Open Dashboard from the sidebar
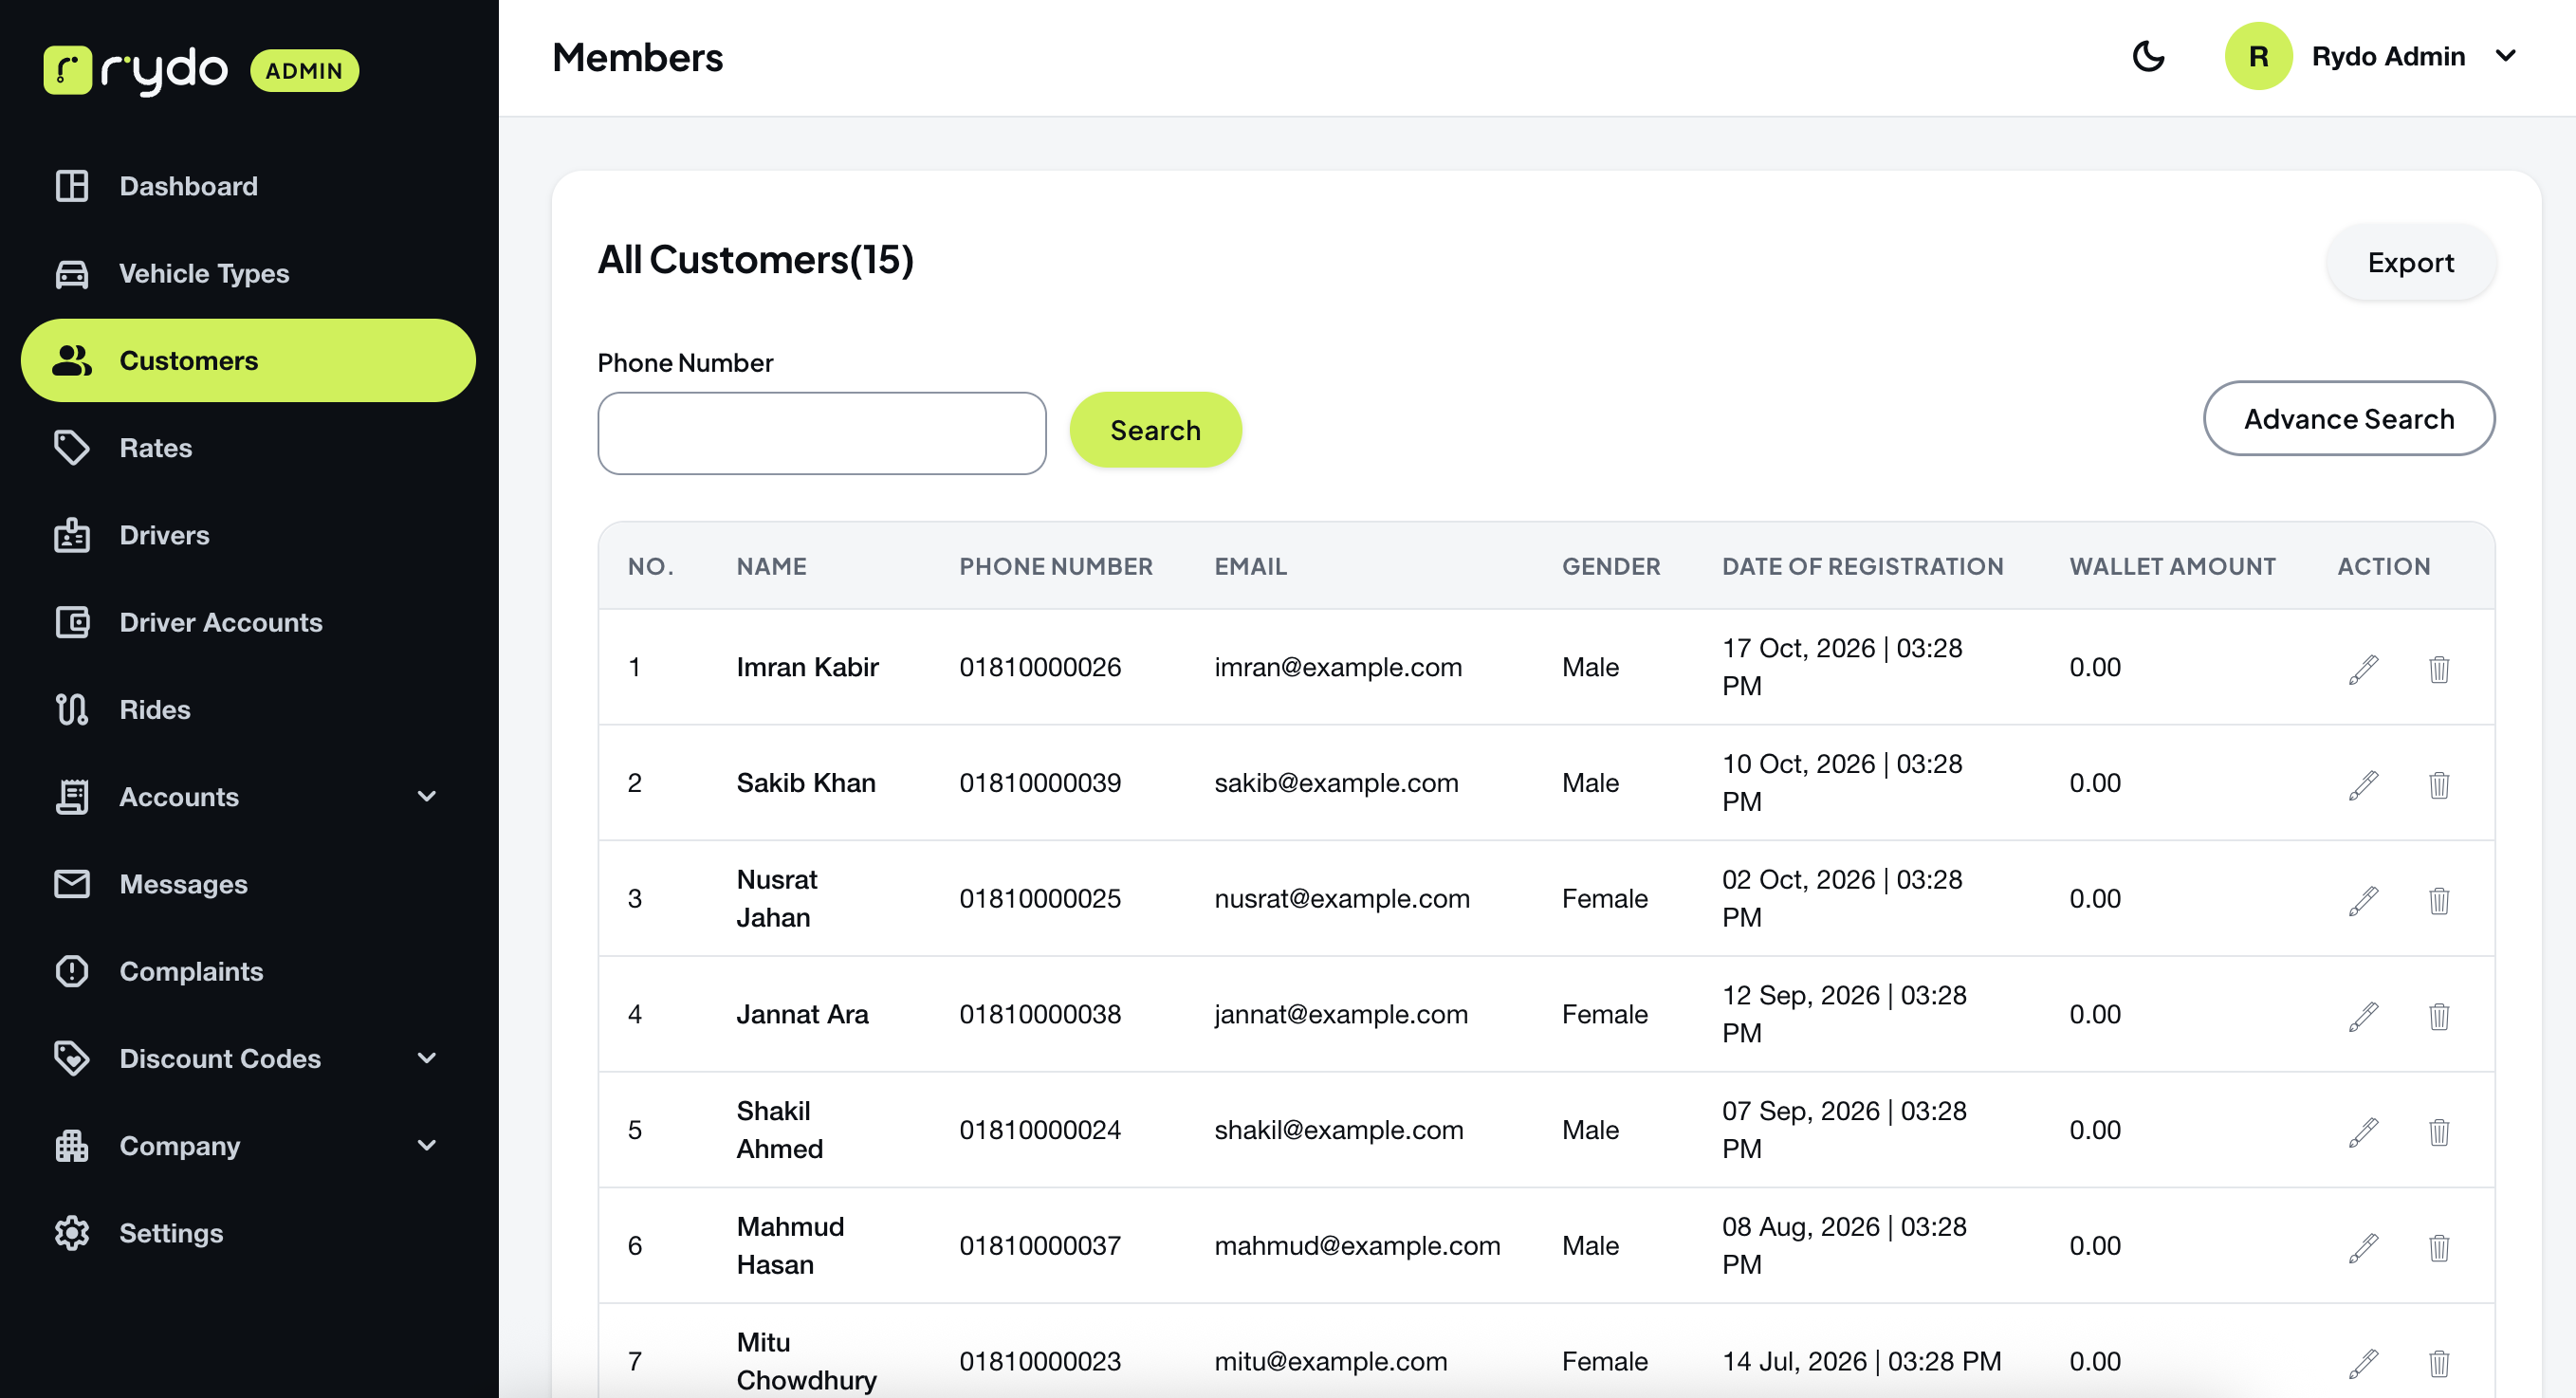2576x1398 pixels. pos(248,186)
